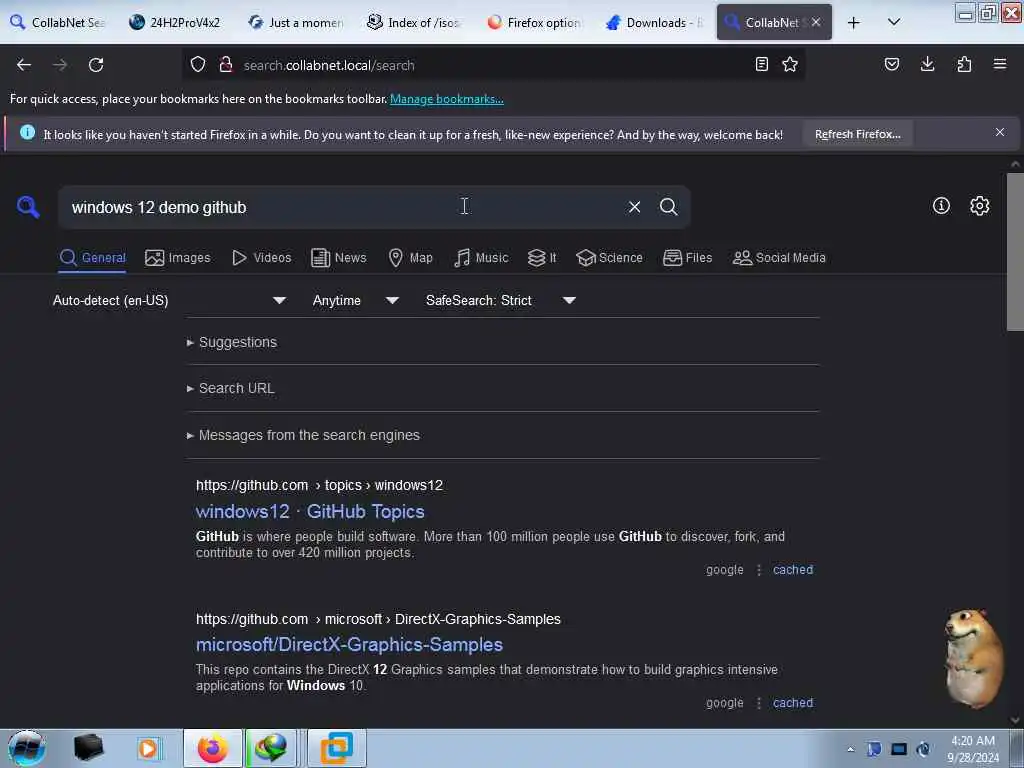Close the active CollabNet tab
1024x768 pixels.
tap(816, 22)
